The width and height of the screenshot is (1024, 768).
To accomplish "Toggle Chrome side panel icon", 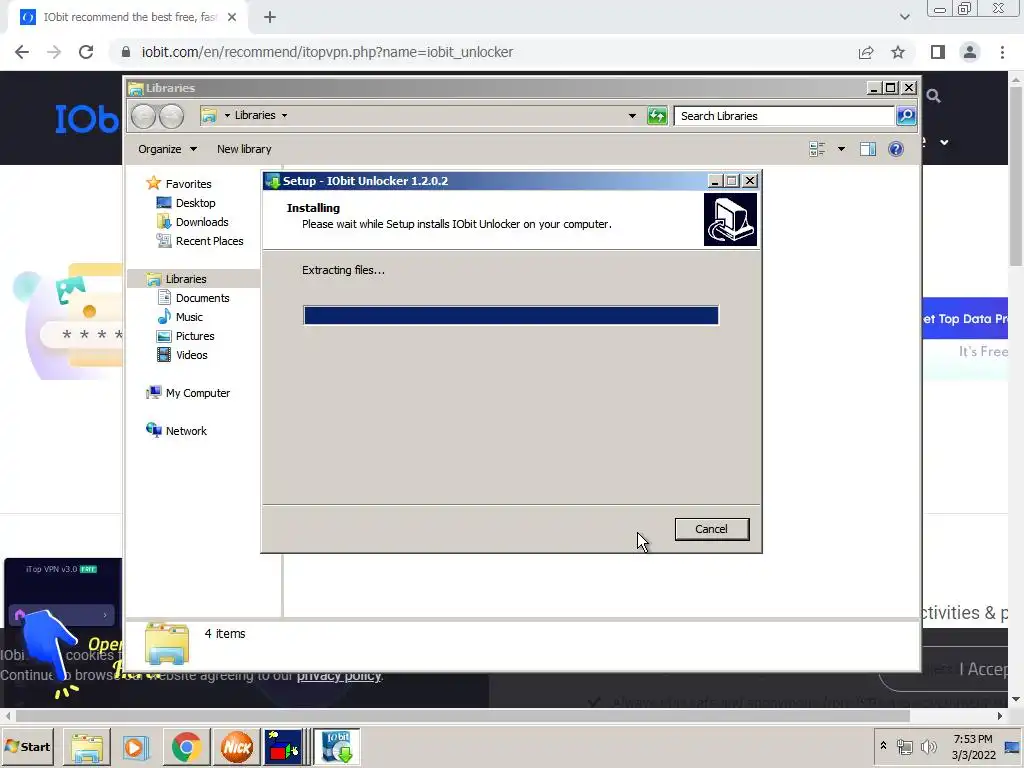I will tap(938, 52).
